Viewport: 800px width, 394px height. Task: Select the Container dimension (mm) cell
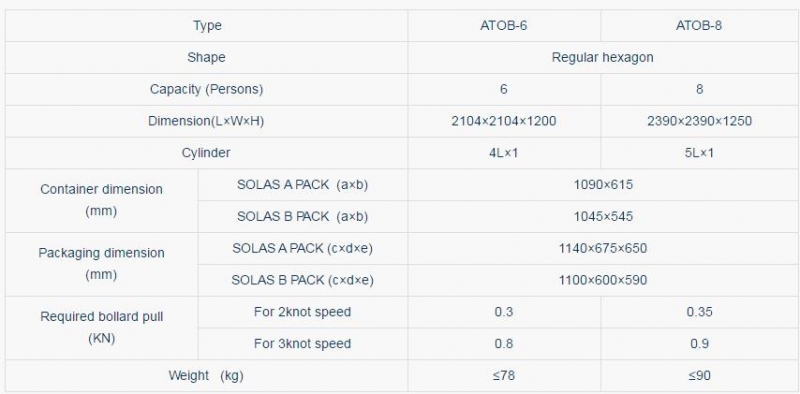click(x=102, y=200)
